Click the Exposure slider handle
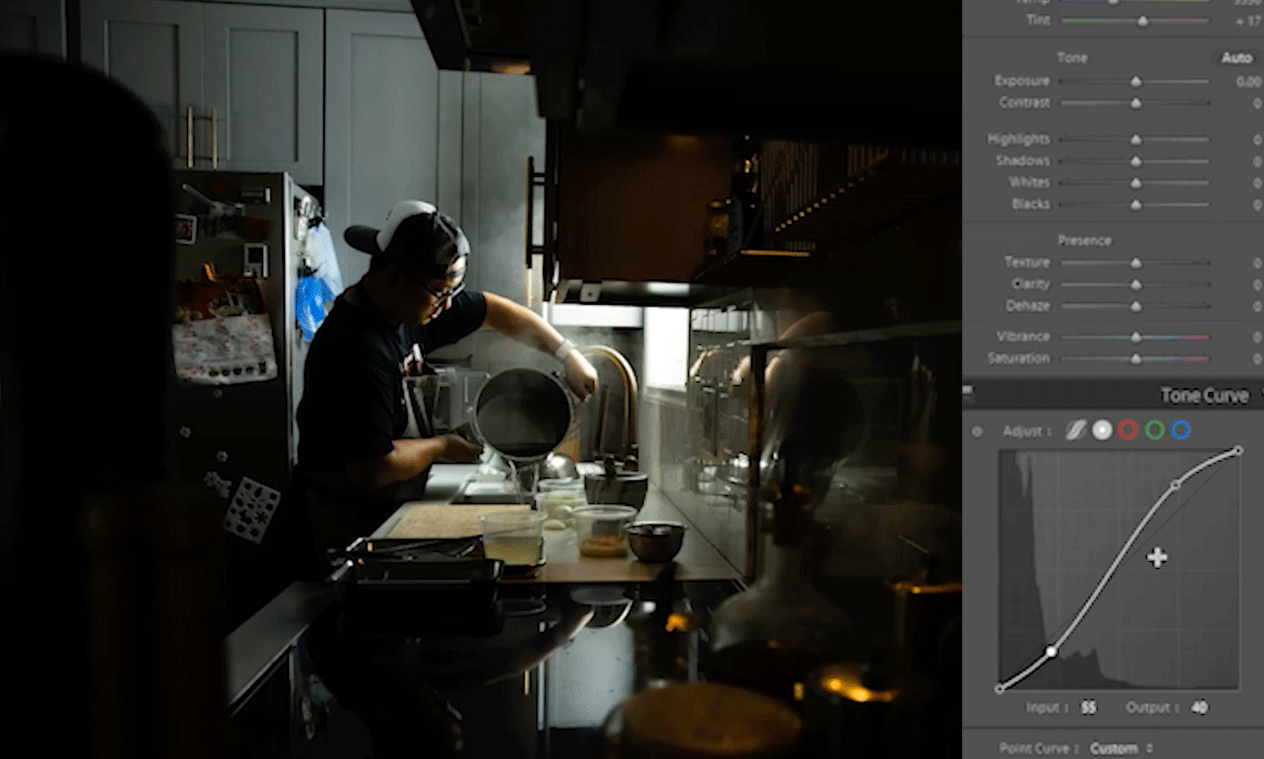 (x=1136, y=82)
